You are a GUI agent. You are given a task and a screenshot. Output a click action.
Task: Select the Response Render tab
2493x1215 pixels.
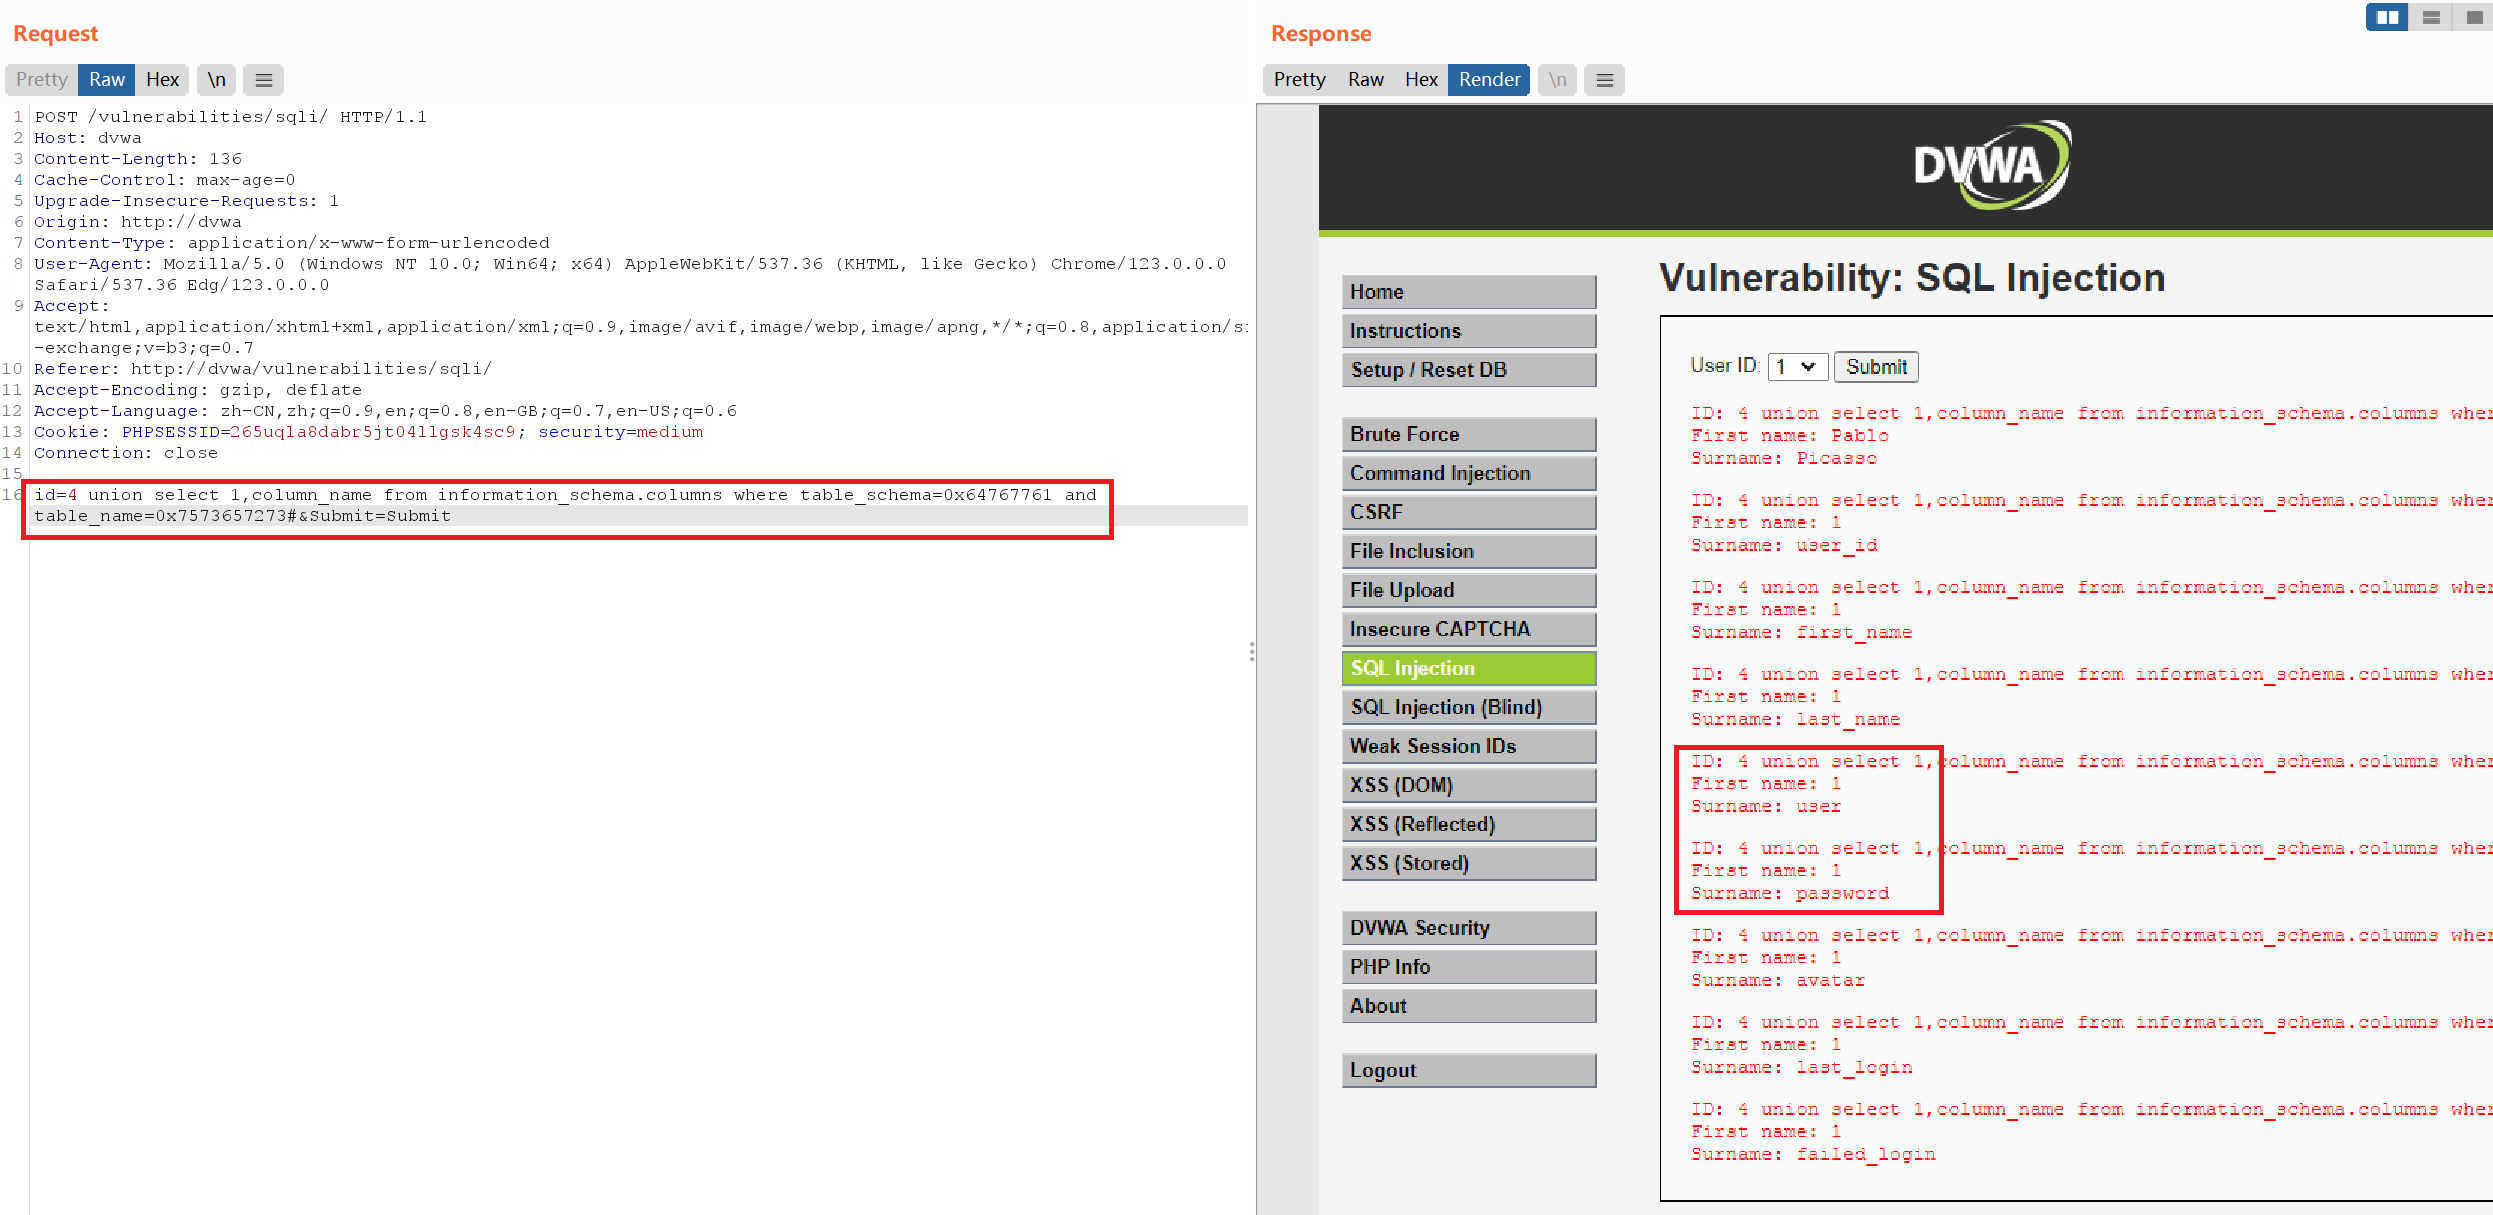(1488, 80)
